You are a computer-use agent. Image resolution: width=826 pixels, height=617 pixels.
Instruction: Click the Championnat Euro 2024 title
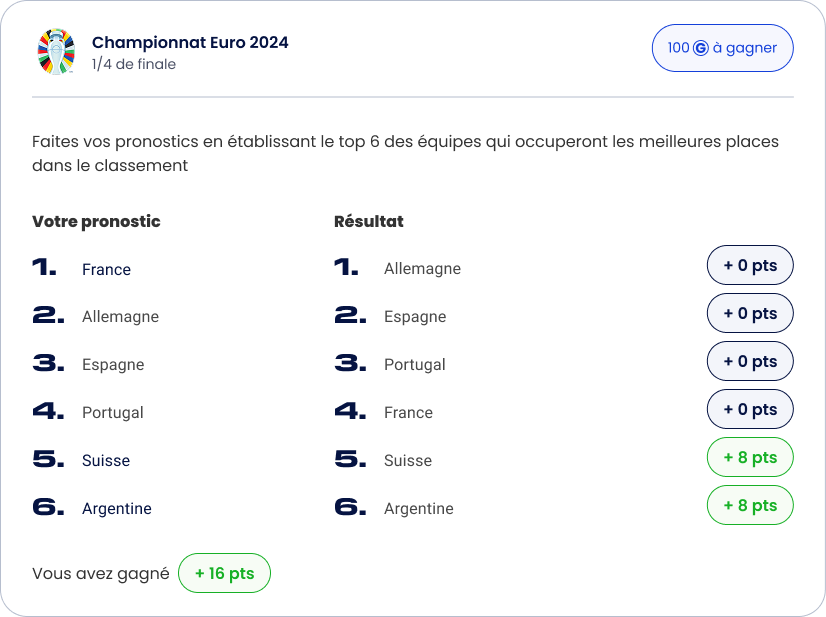click(x=190, y=42)
